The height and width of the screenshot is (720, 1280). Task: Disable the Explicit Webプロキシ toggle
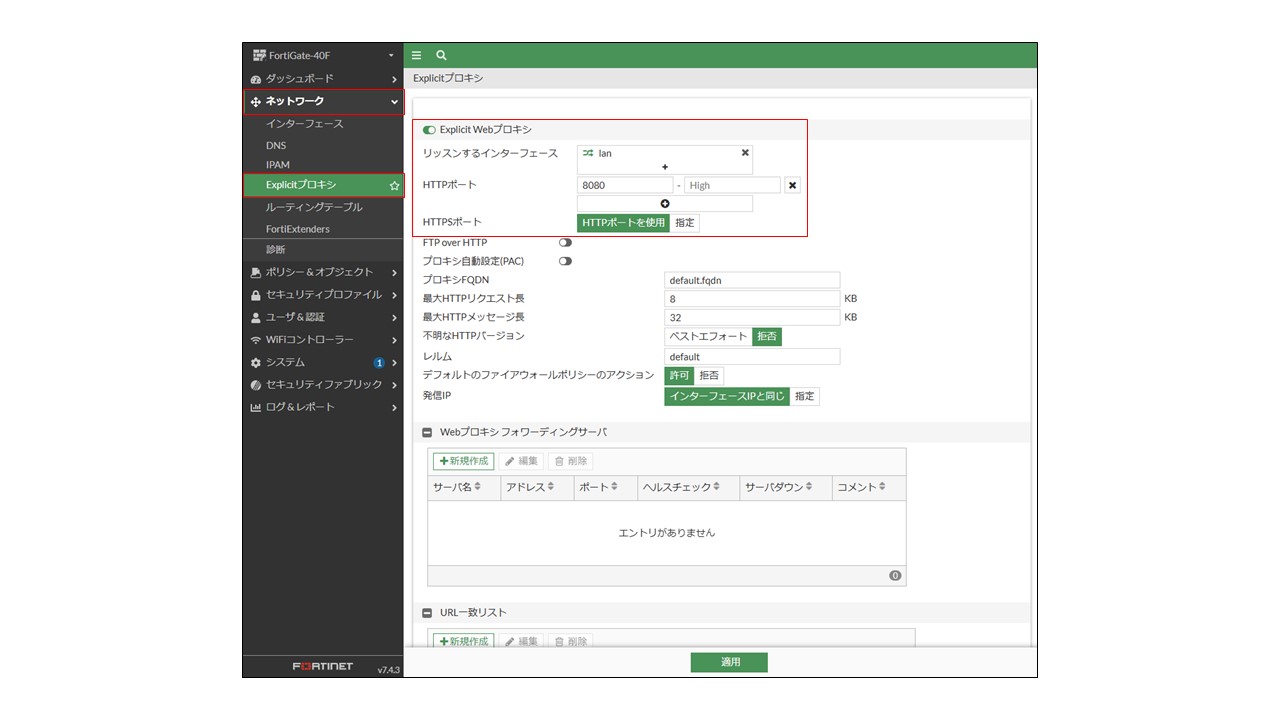point(430,130)
